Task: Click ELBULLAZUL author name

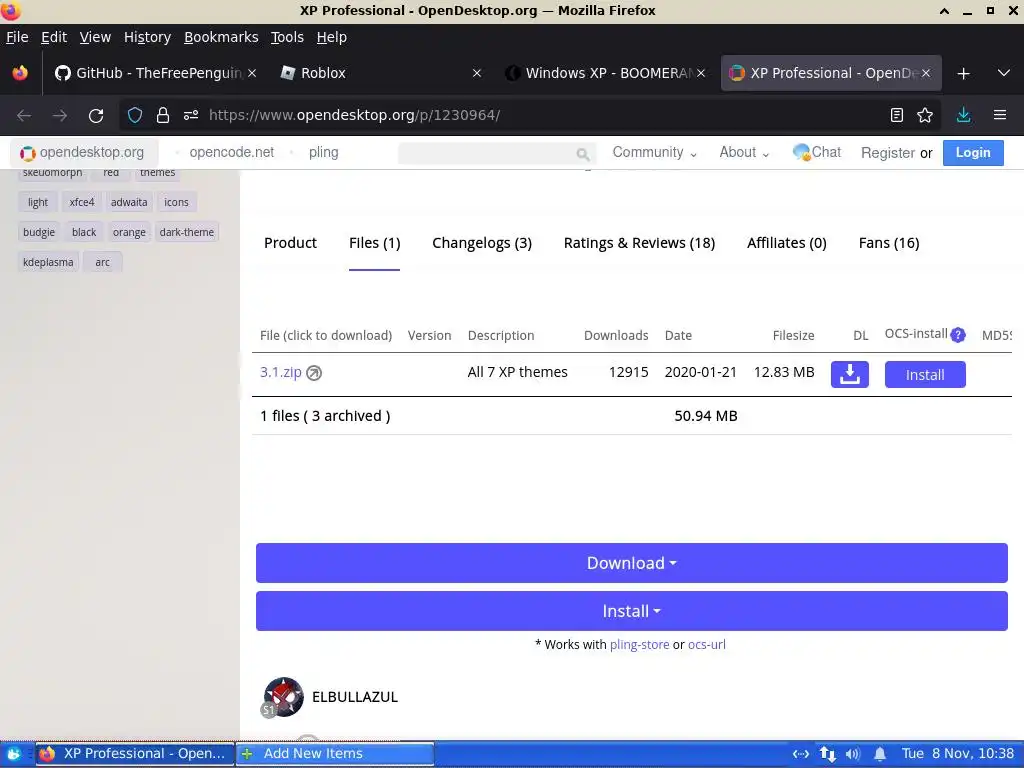Action: (x=355, y=697)
